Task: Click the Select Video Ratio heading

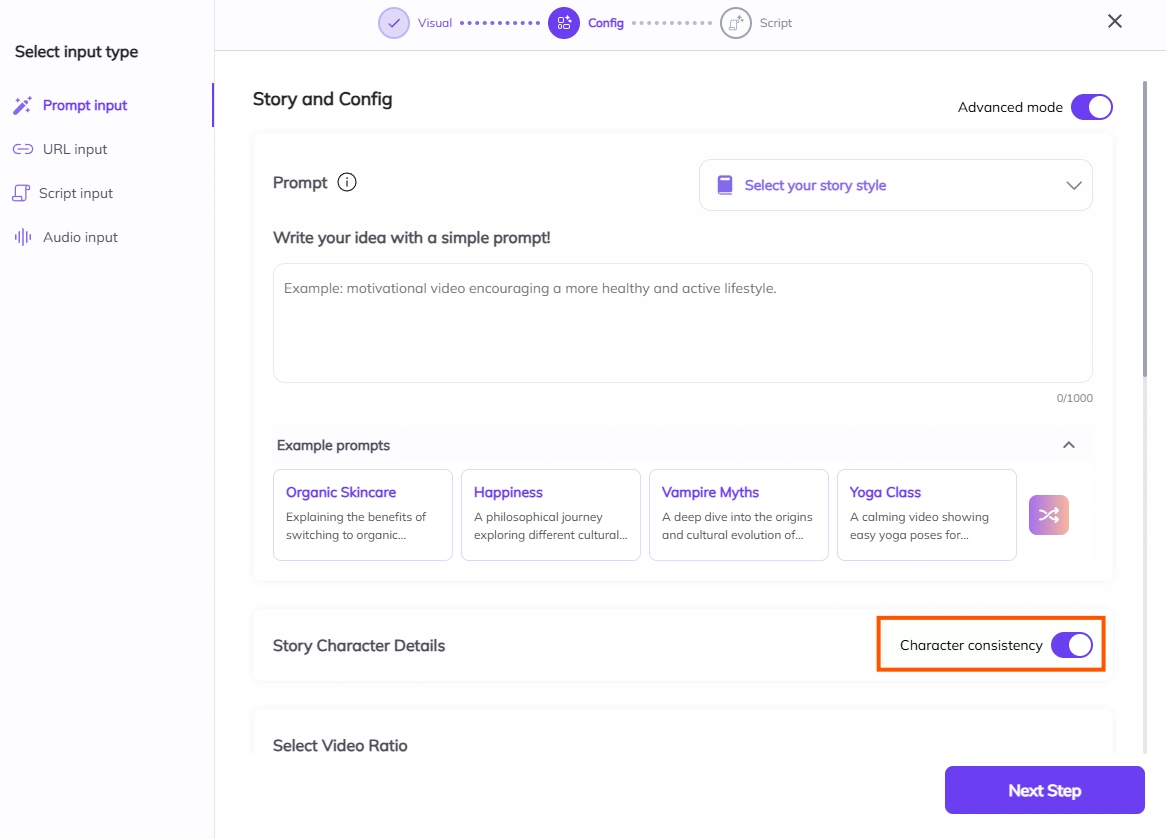Action: click(340, 745)
